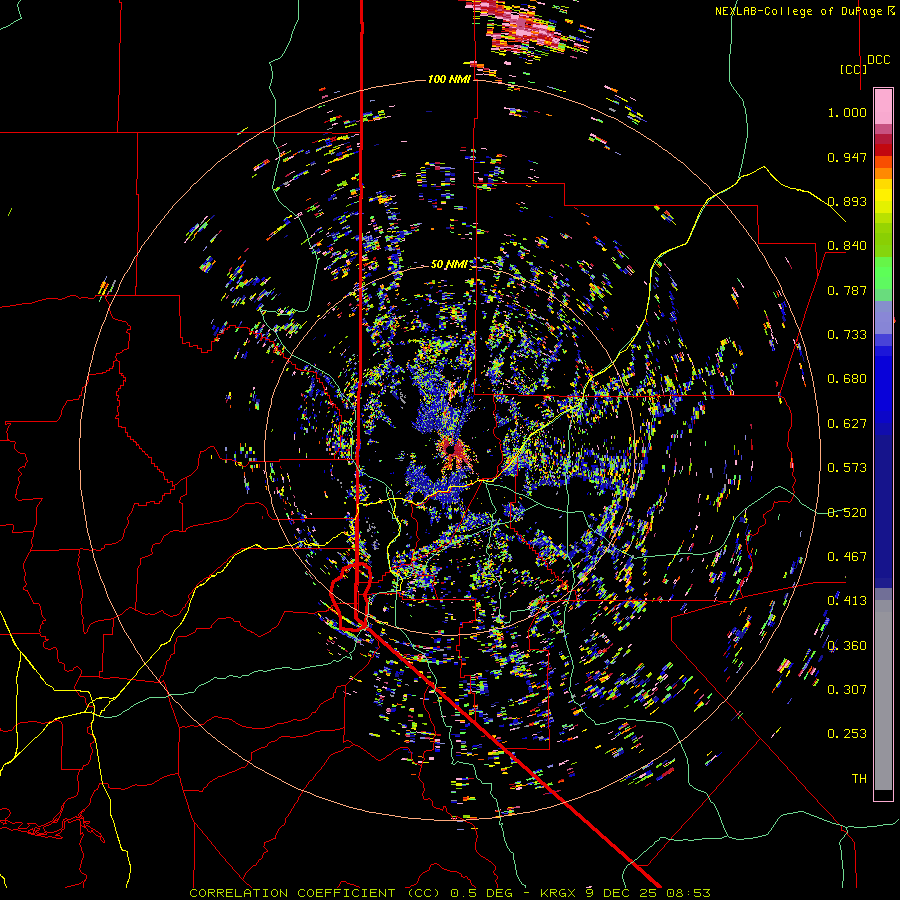Screen dimensions: 900x900
Task: Select the 0.840 scale value
Action: (x=847, y=246)
